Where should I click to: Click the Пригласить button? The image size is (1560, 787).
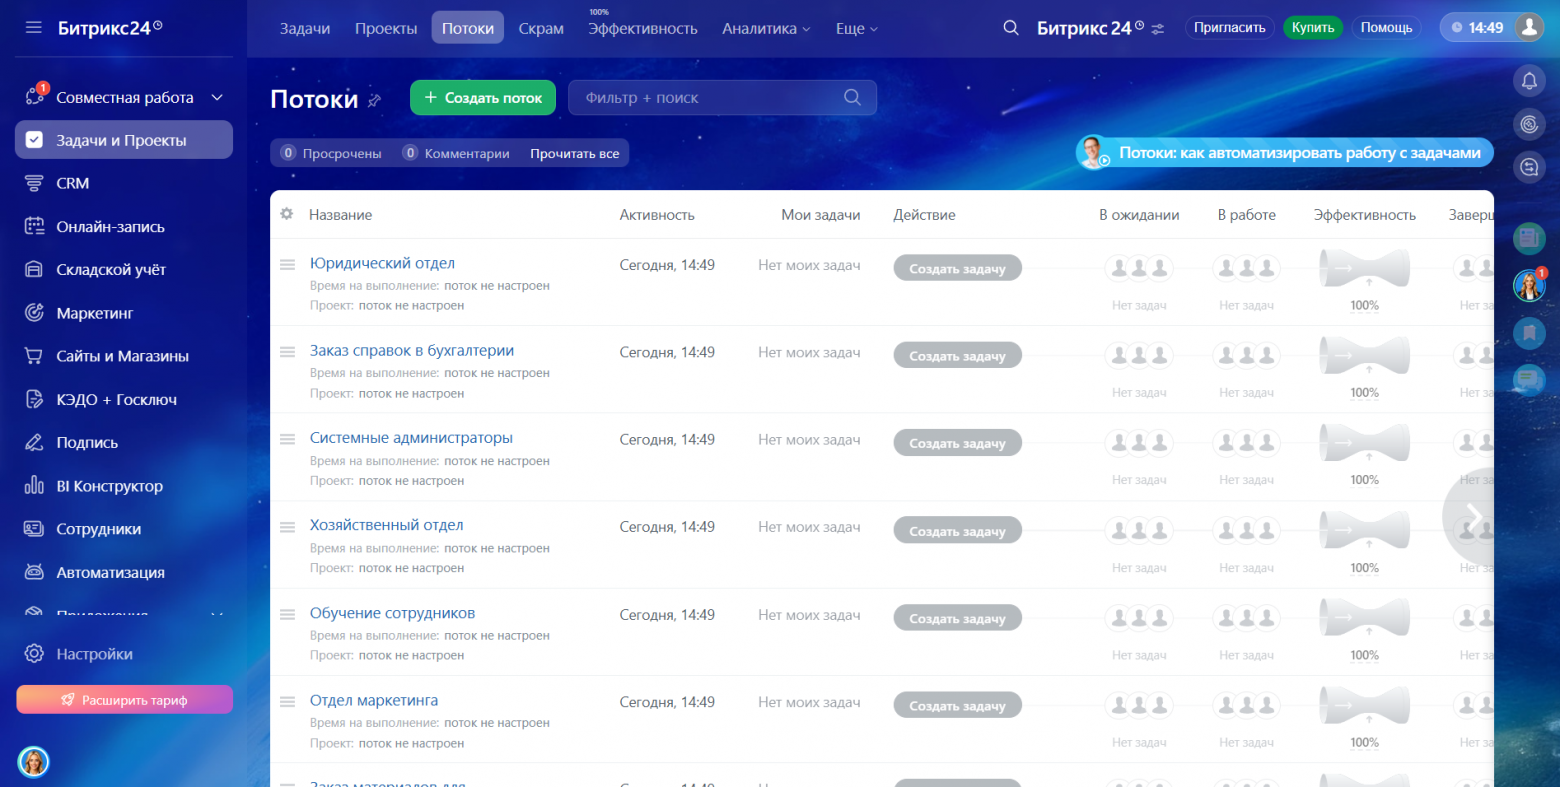(1230, 28)
